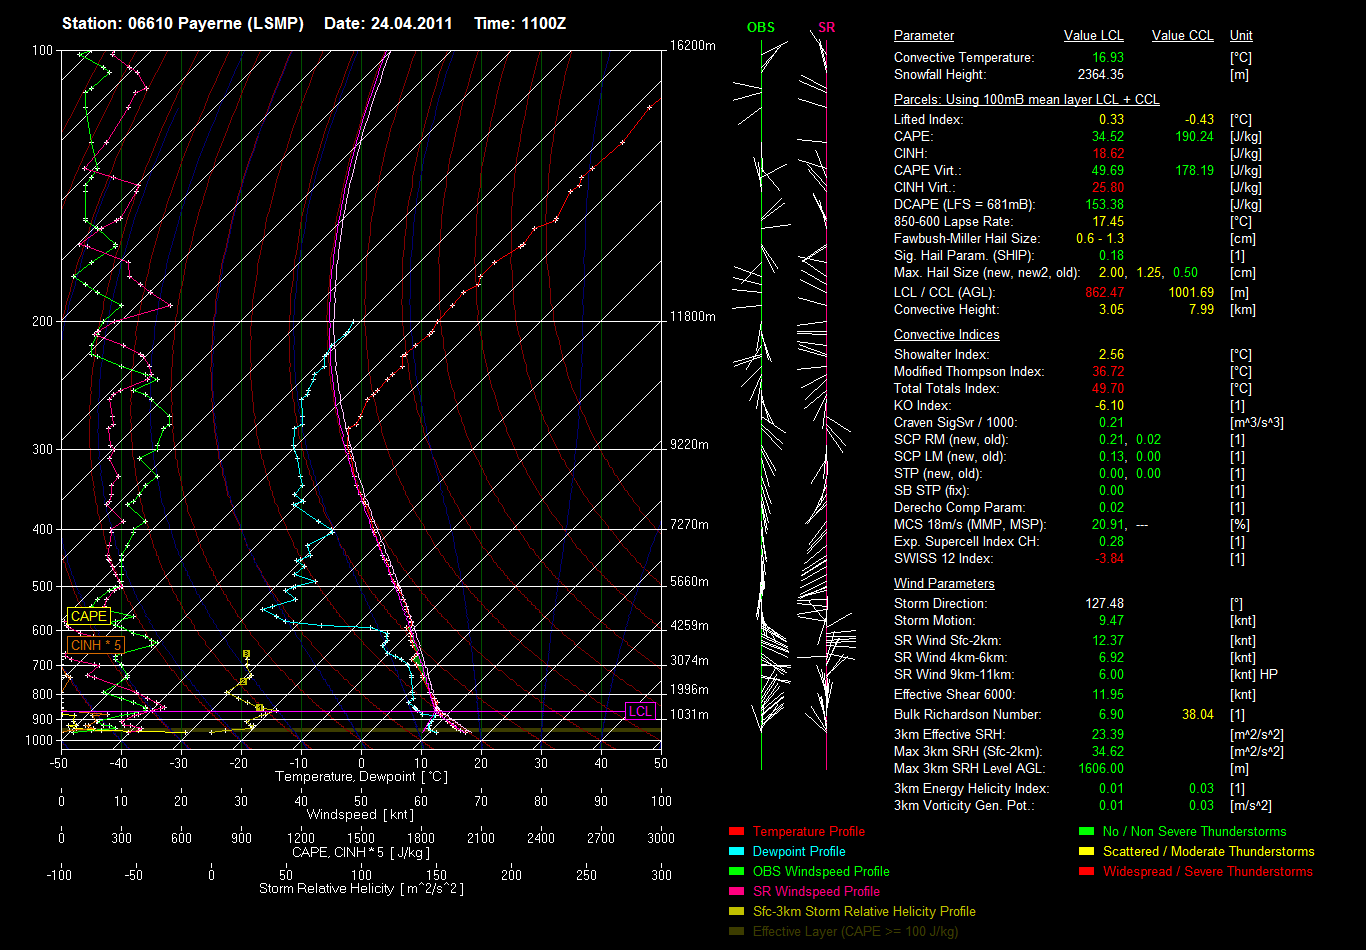
Task: Click the Station 06610 Payerne title text
Action: click(183, 23)
